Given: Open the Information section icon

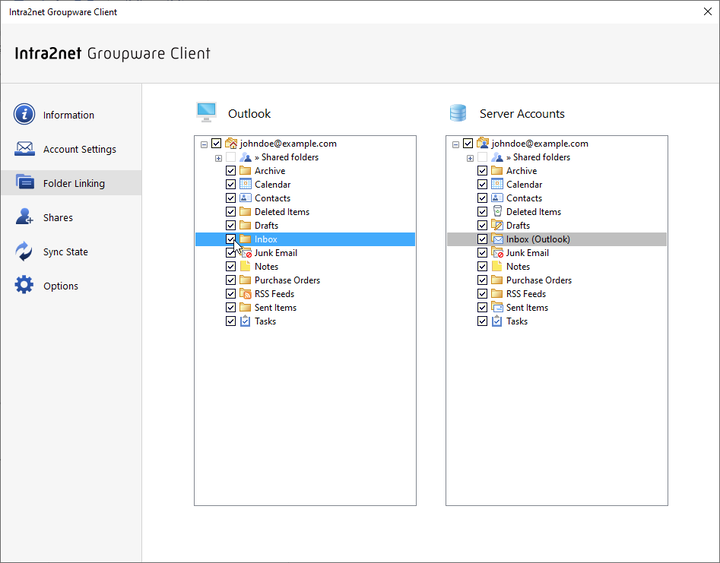Looking at the screenshot, I should pyautogui.click(x=24, y=114).
